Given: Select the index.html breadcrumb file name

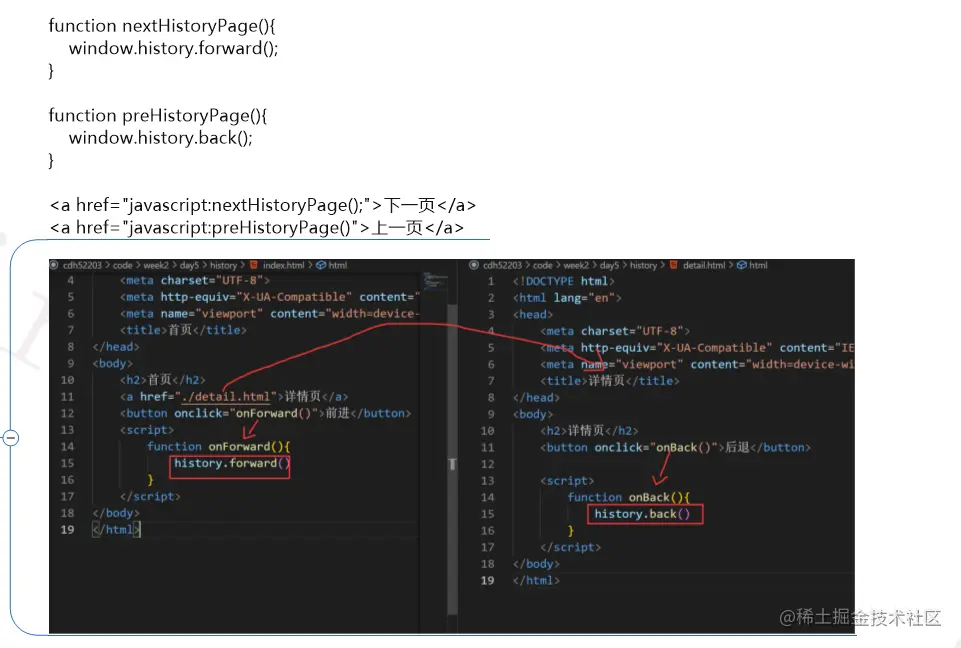Looking at the screenshot, I should [x=283, y=265].
